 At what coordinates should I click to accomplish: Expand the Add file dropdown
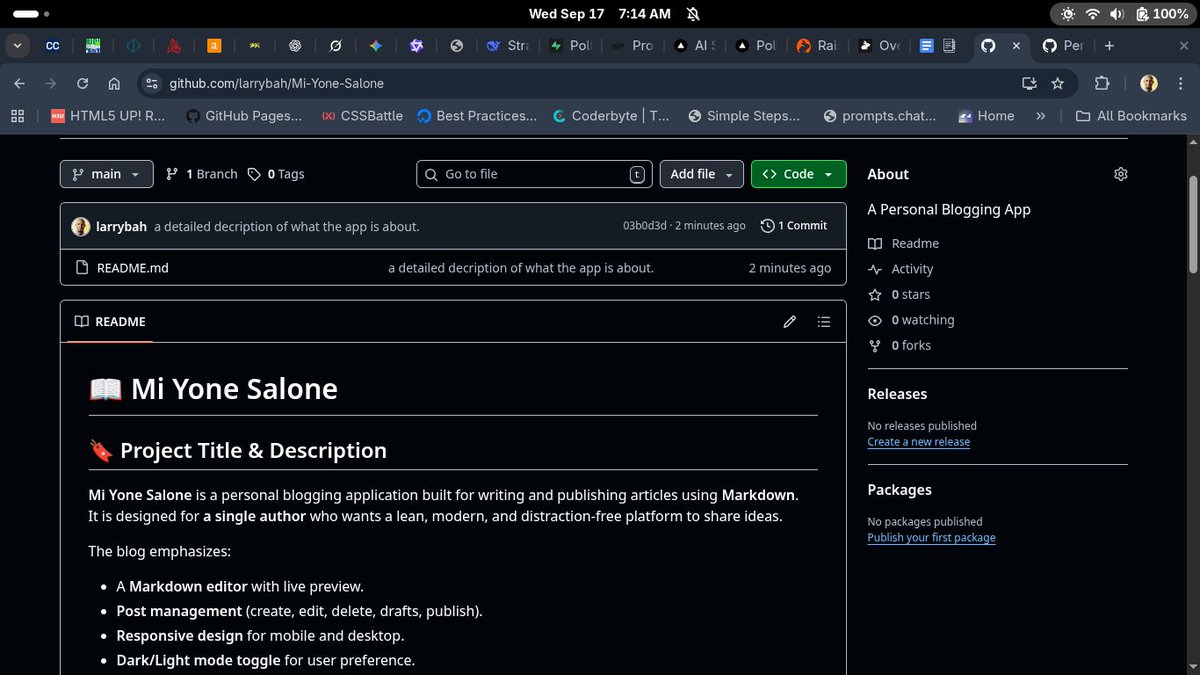[701, 174]
